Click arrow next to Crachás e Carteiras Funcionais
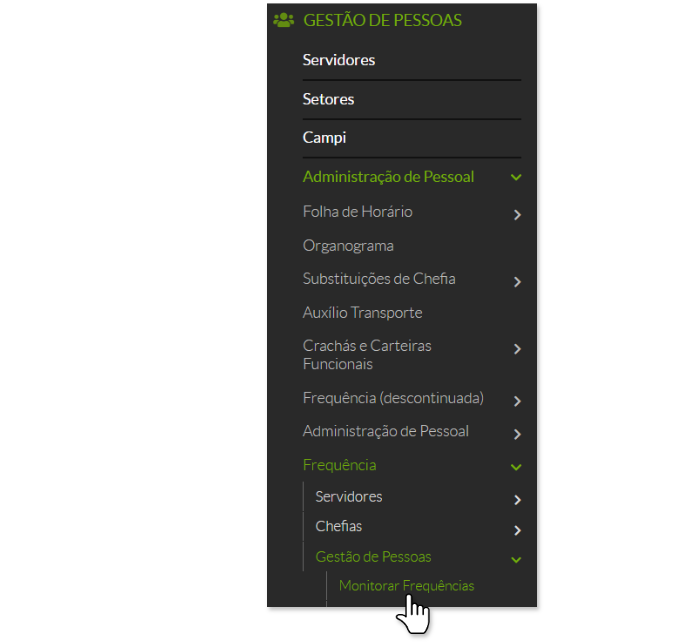Viewport: 685px width, 642px height. click(517, 349)
